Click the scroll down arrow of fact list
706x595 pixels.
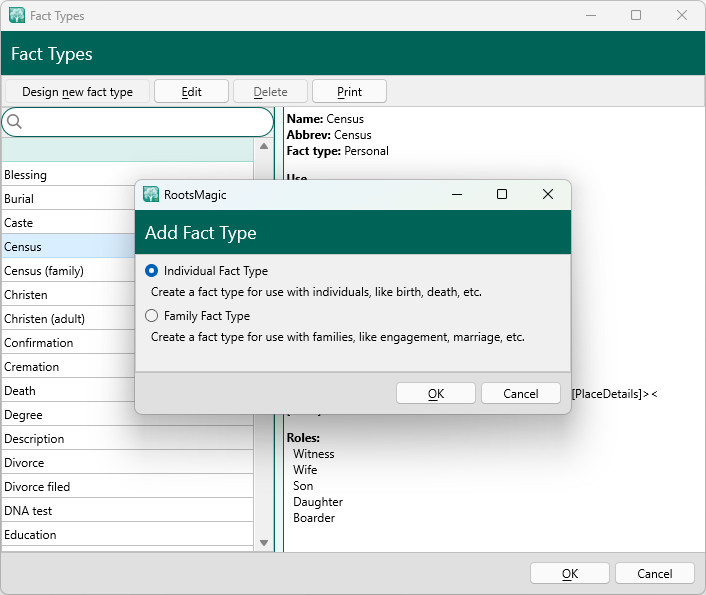coord(264,543)
